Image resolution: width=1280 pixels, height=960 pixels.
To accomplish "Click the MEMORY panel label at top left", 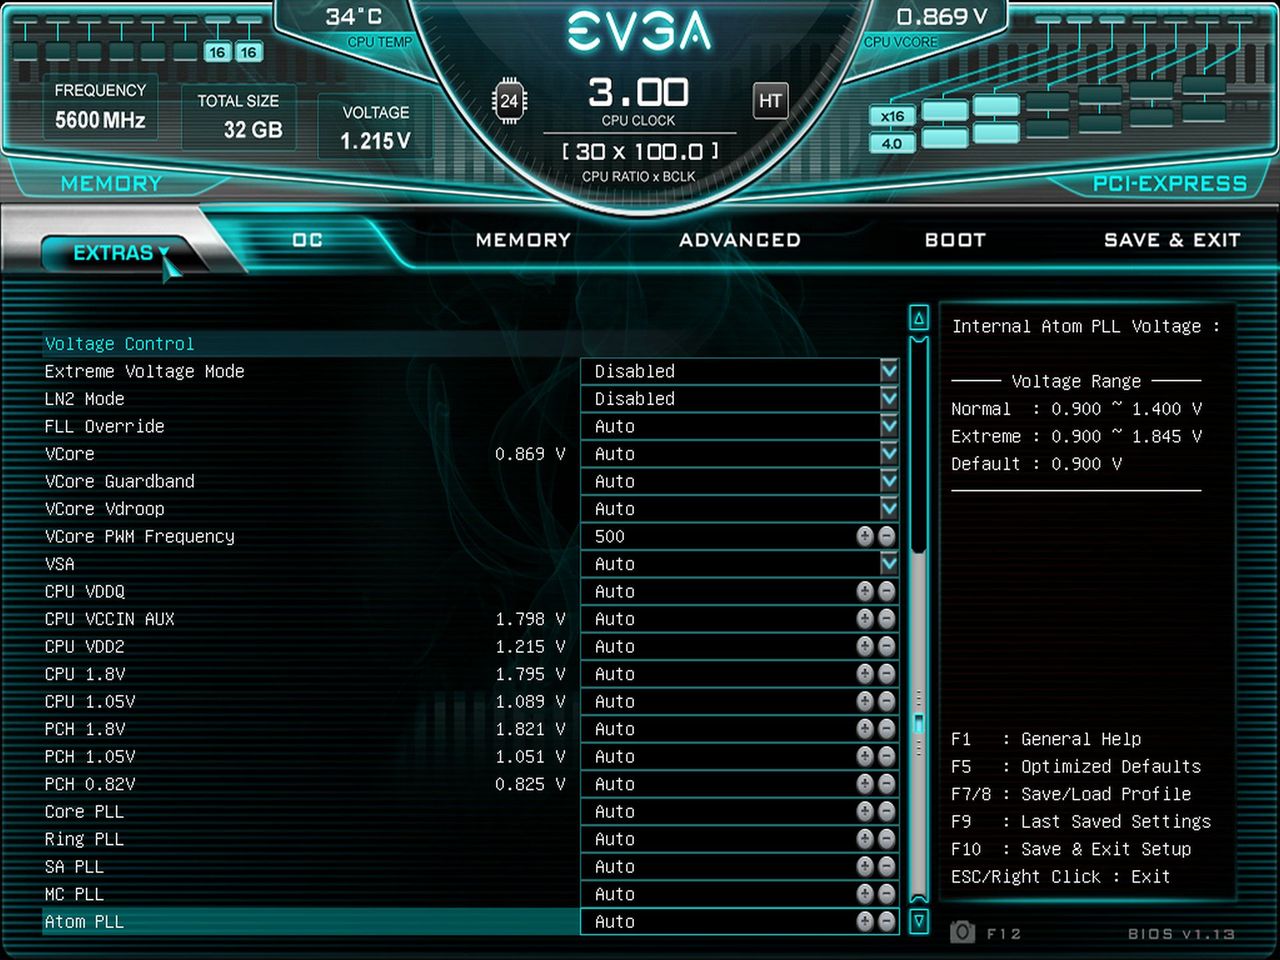I will pyautogui.click(x=111, y=184).
